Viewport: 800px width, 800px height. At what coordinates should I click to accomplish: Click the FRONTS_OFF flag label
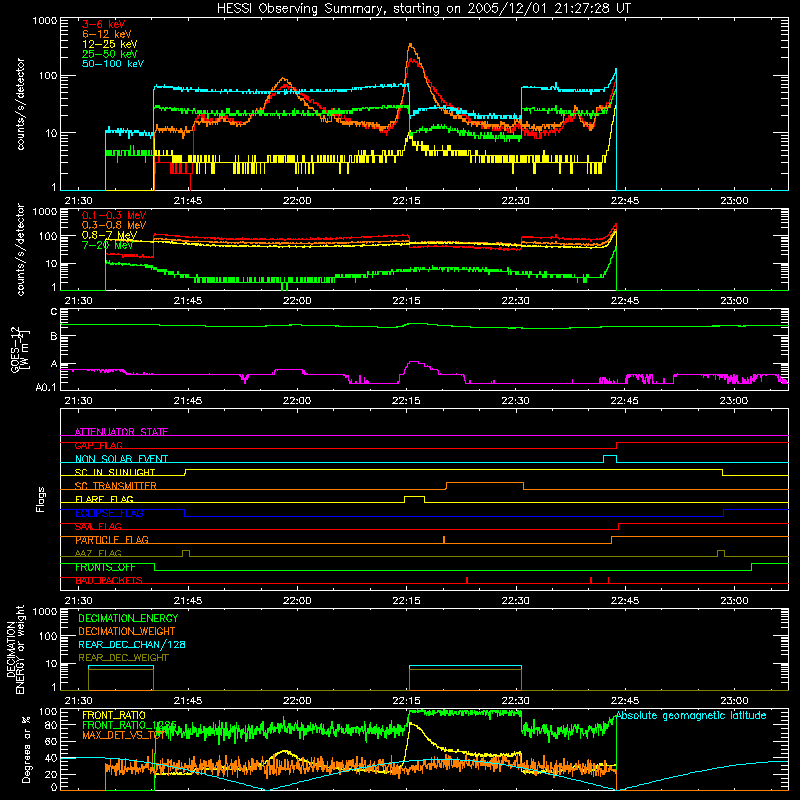105,567
